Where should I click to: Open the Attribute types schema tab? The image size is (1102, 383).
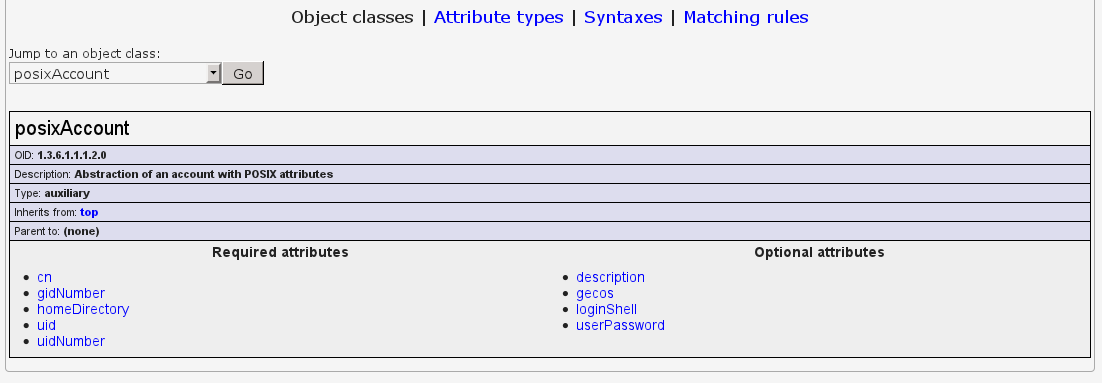pyautogui.click(x=498, y=18)
